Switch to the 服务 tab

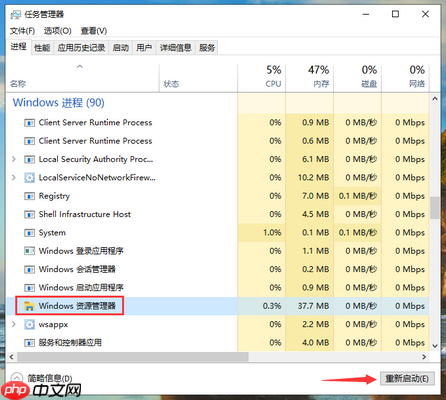pyautogui.click(x=207, y=48)
